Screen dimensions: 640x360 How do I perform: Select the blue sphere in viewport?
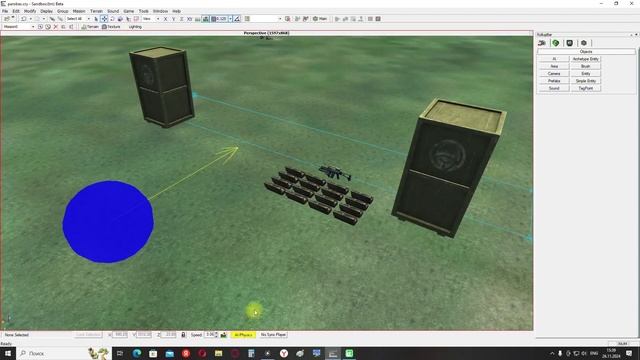tap(108, 222)
